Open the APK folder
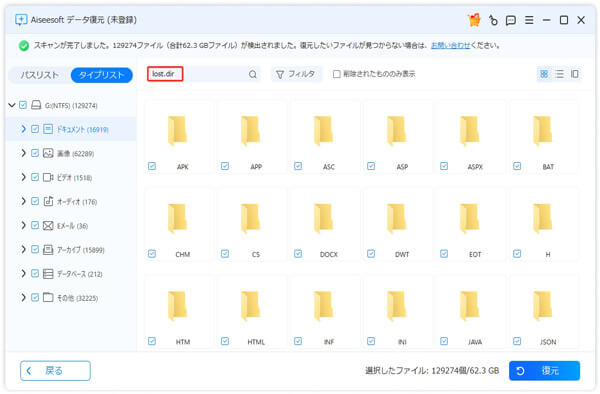The height and width of the screenshot is (394, 600). (x=177, y=131)
